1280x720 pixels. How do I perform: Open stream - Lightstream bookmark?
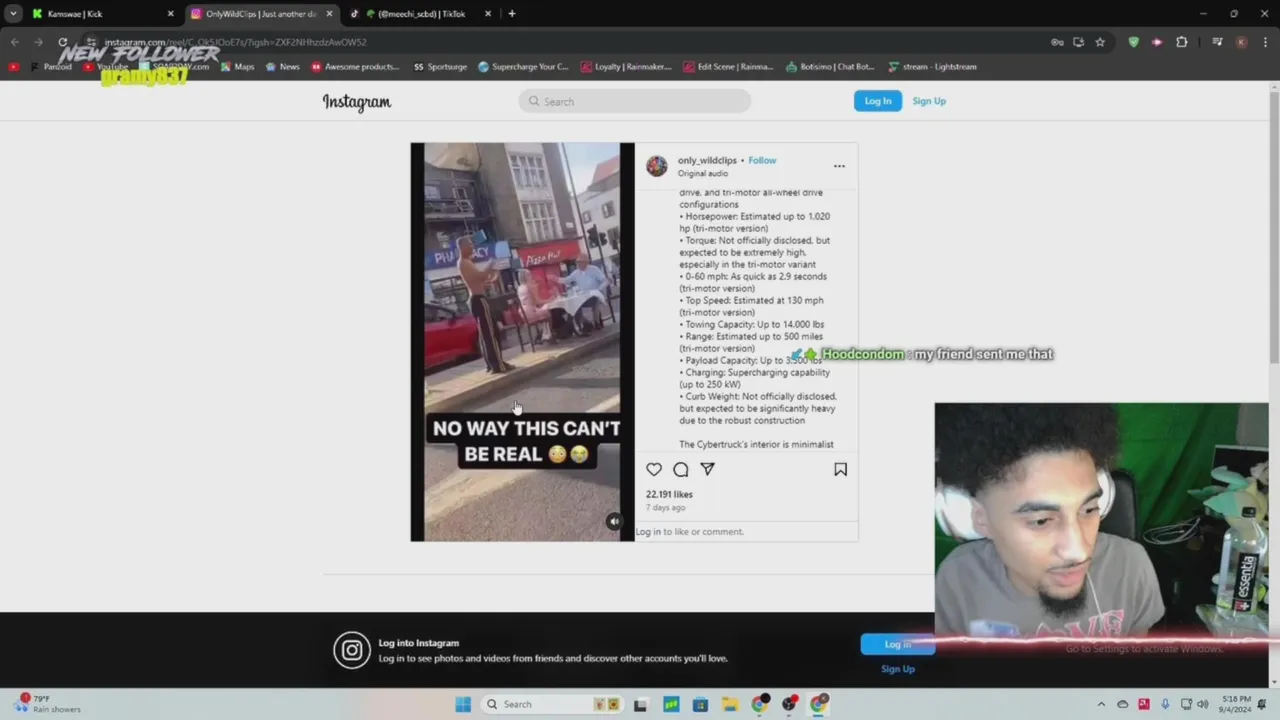931,67
